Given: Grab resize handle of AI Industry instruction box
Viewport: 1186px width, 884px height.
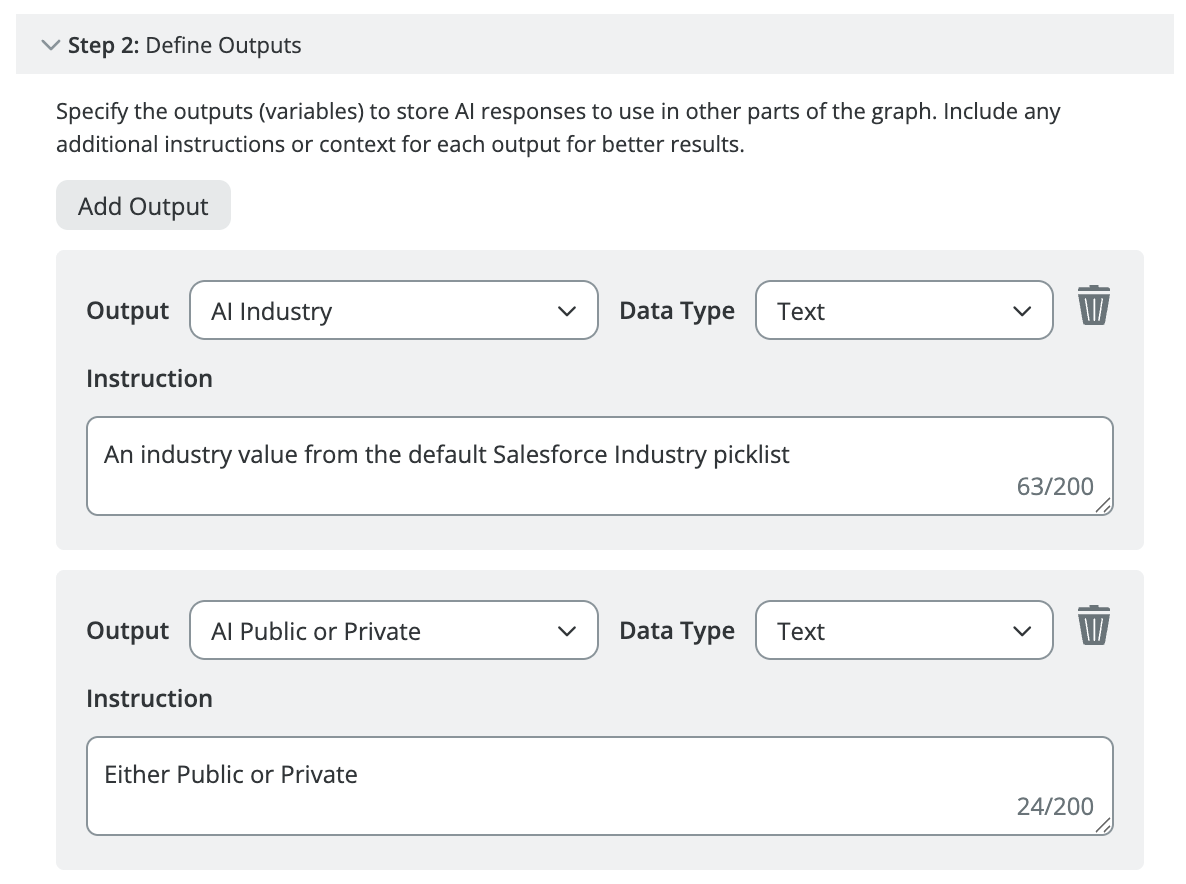Looking at the screenshot, I should click(x=1103, y=507).
